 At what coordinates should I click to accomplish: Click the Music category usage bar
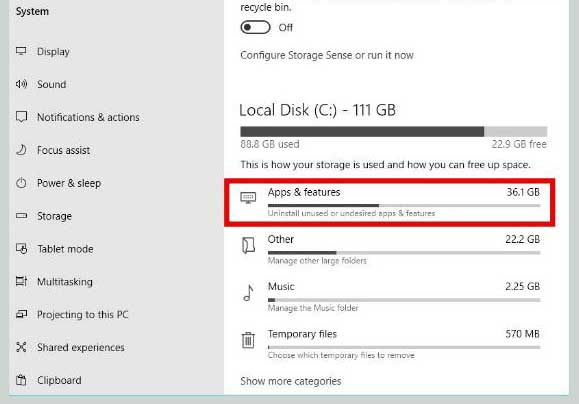tap(404, 300)
